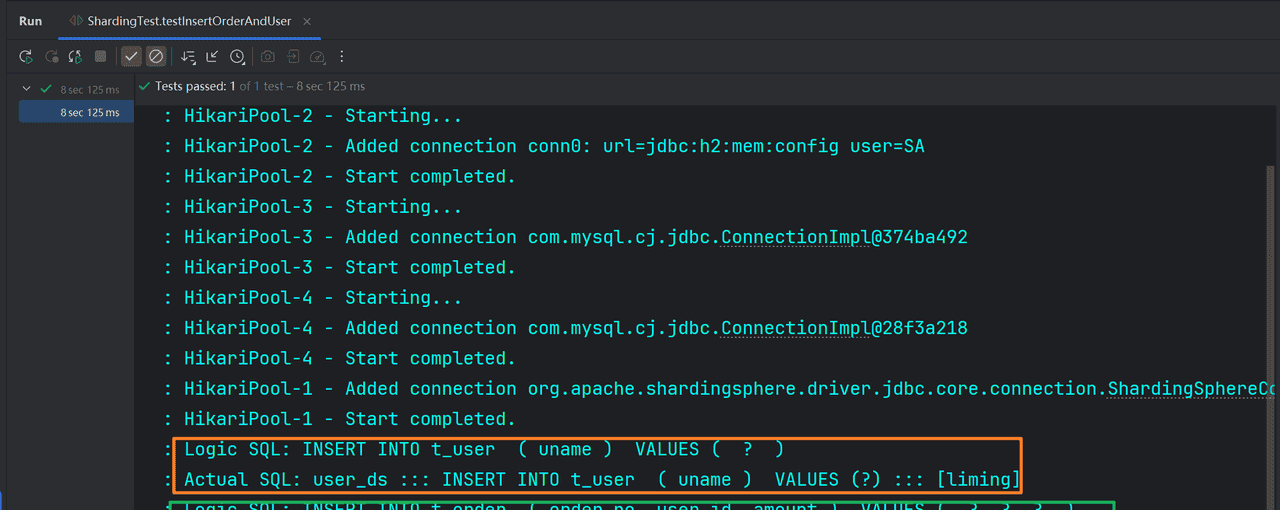Click the Rerun Failed Tests icon
This screenshot has height=510, width=1280.
point(52,57)
